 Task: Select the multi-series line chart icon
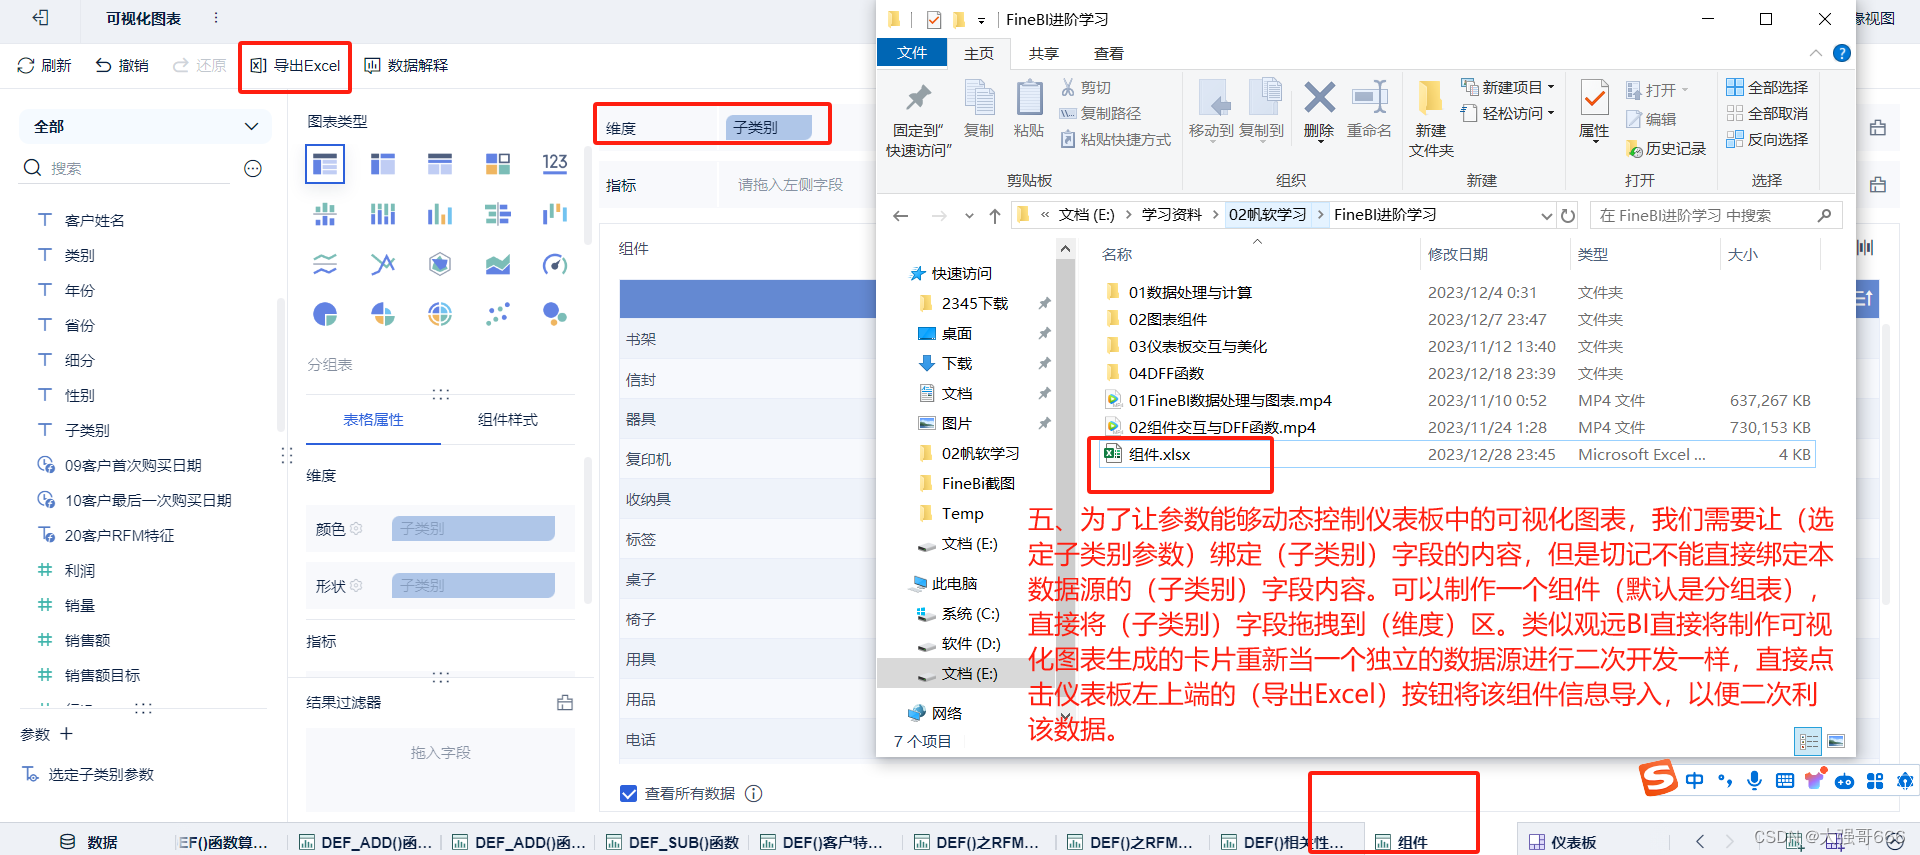pos(325,264)
